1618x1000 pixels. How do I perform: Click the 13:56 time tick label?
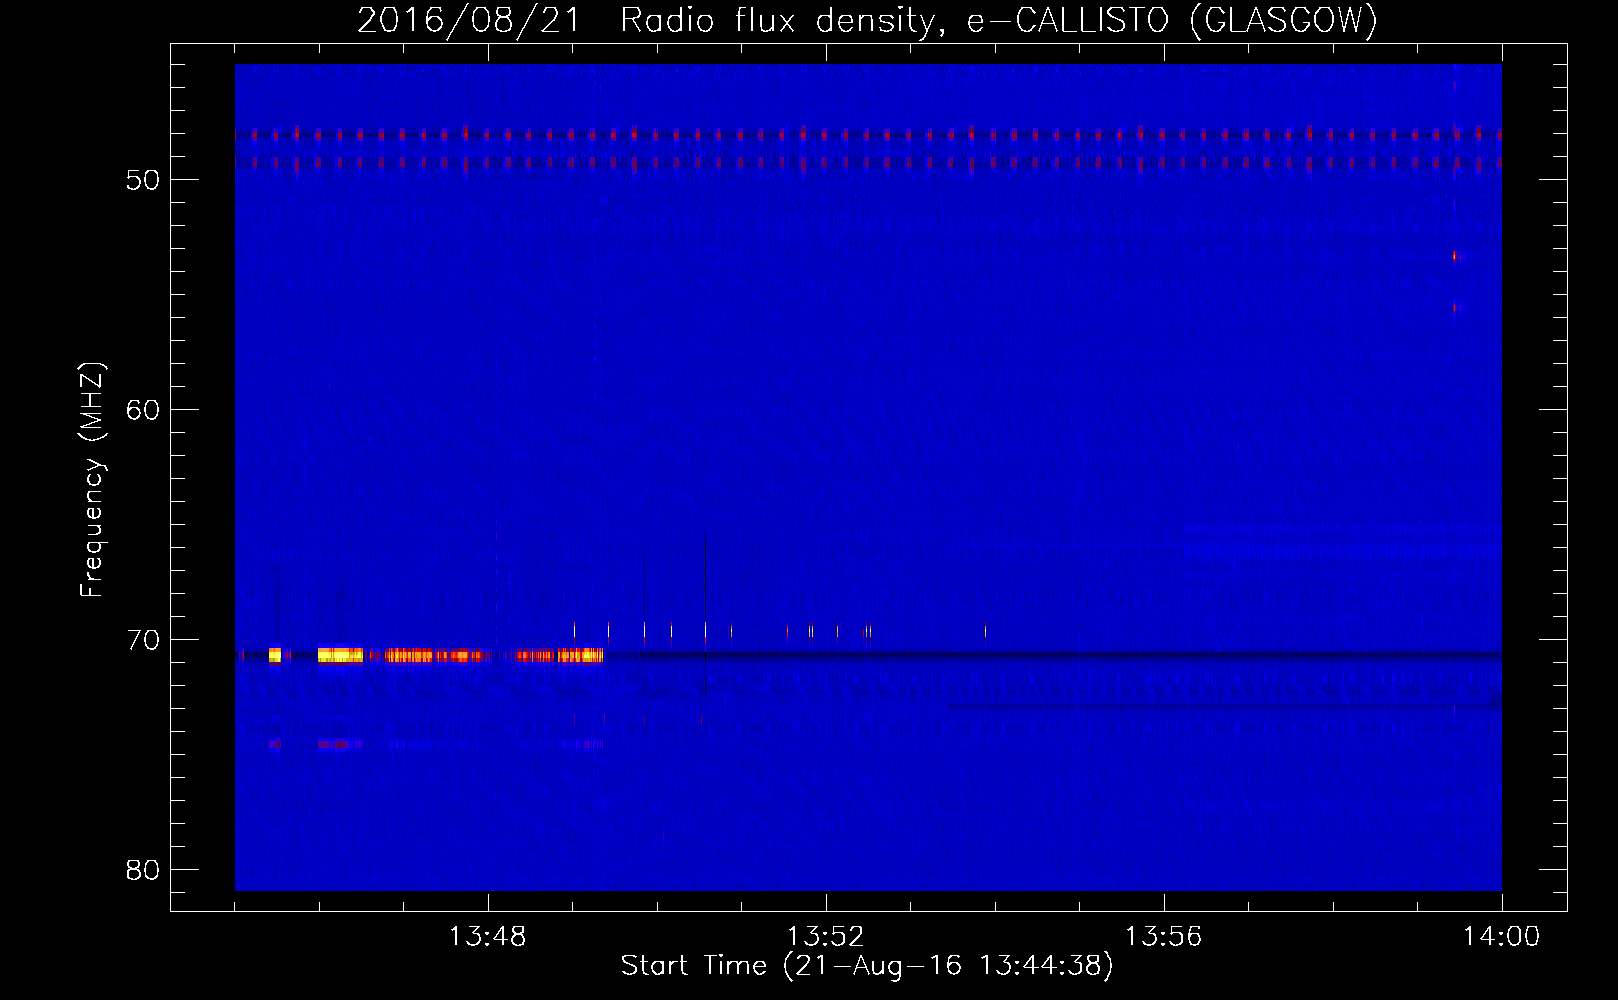(1163, 937)
